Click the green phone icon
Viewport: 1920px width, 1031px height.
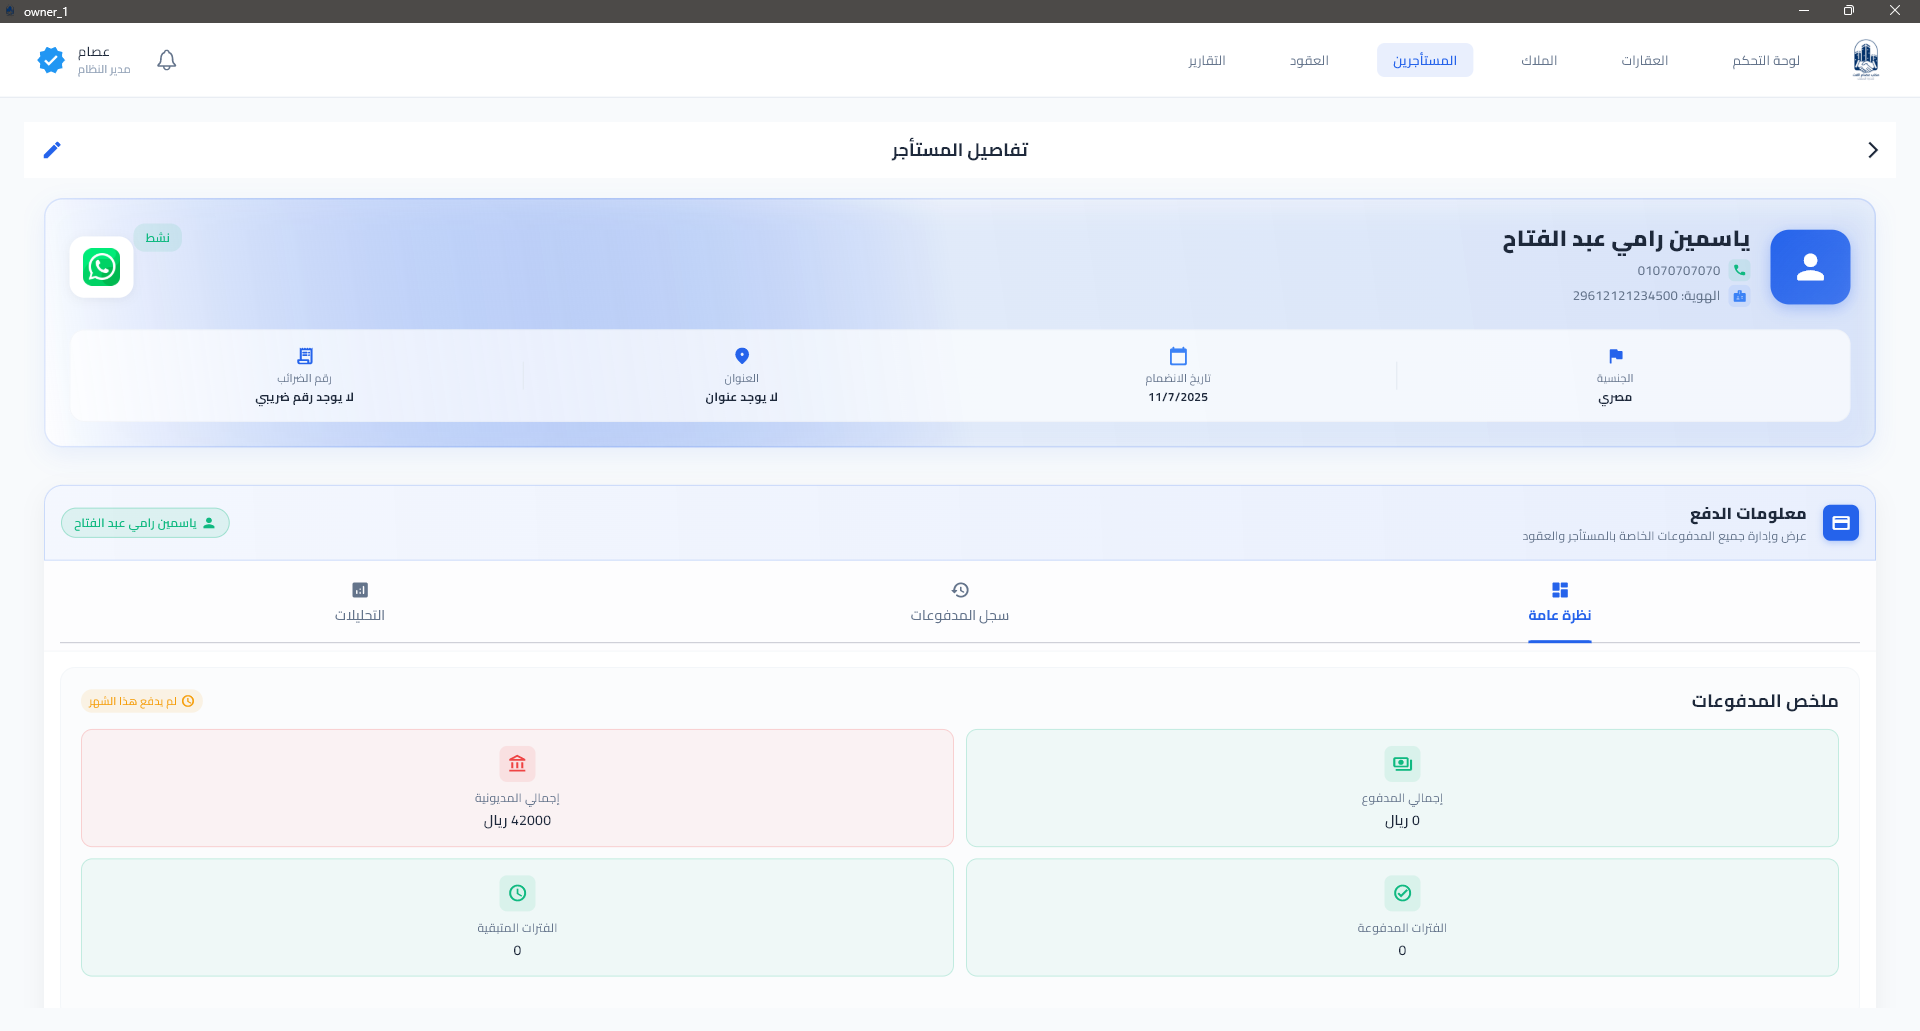(1740, 270)
